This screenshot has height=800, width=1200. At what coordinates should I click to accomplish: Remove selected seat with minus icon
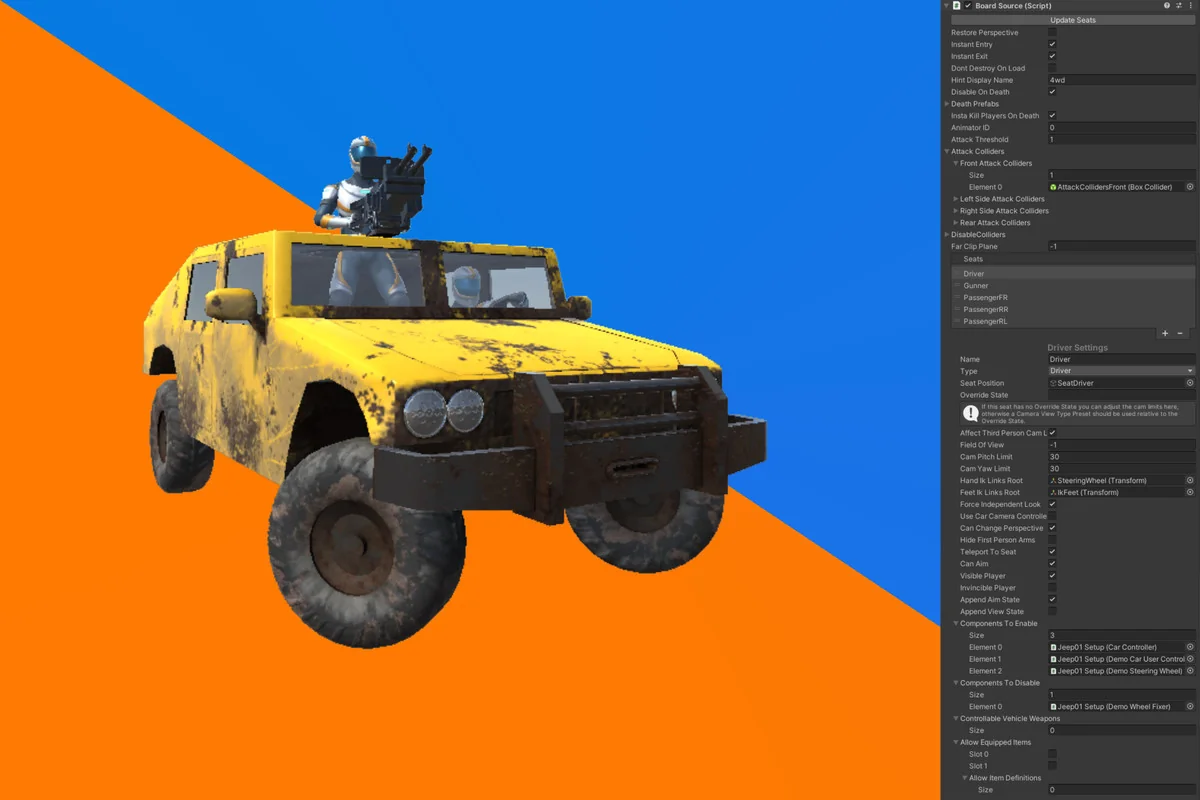[1180, 333]
